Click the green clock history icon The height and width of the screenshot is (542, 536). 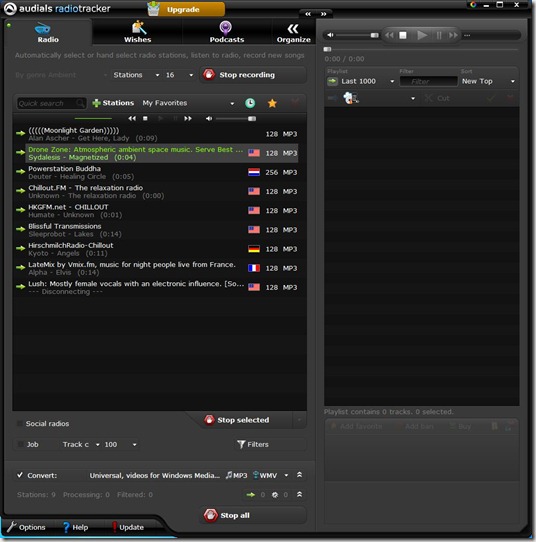250,103
